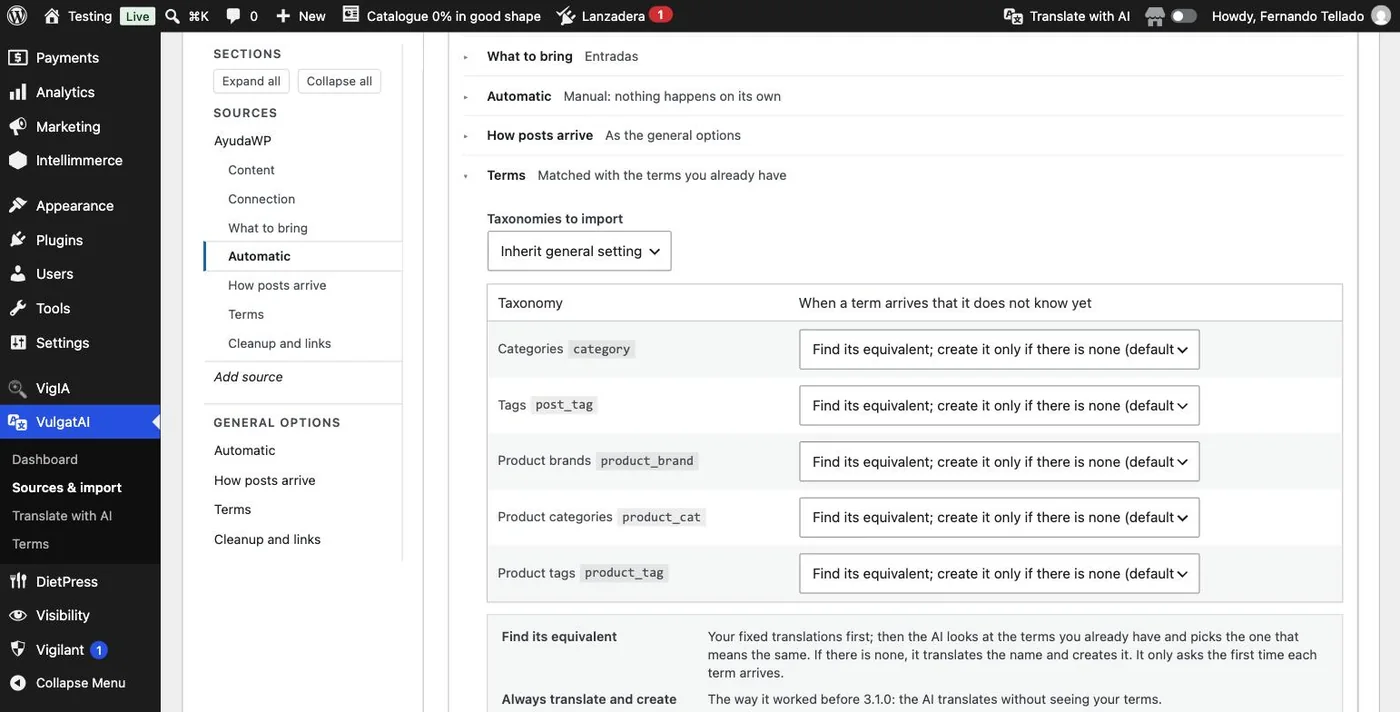
Task: Open the Tools wrench icon
Action: [x=17, y=308]
